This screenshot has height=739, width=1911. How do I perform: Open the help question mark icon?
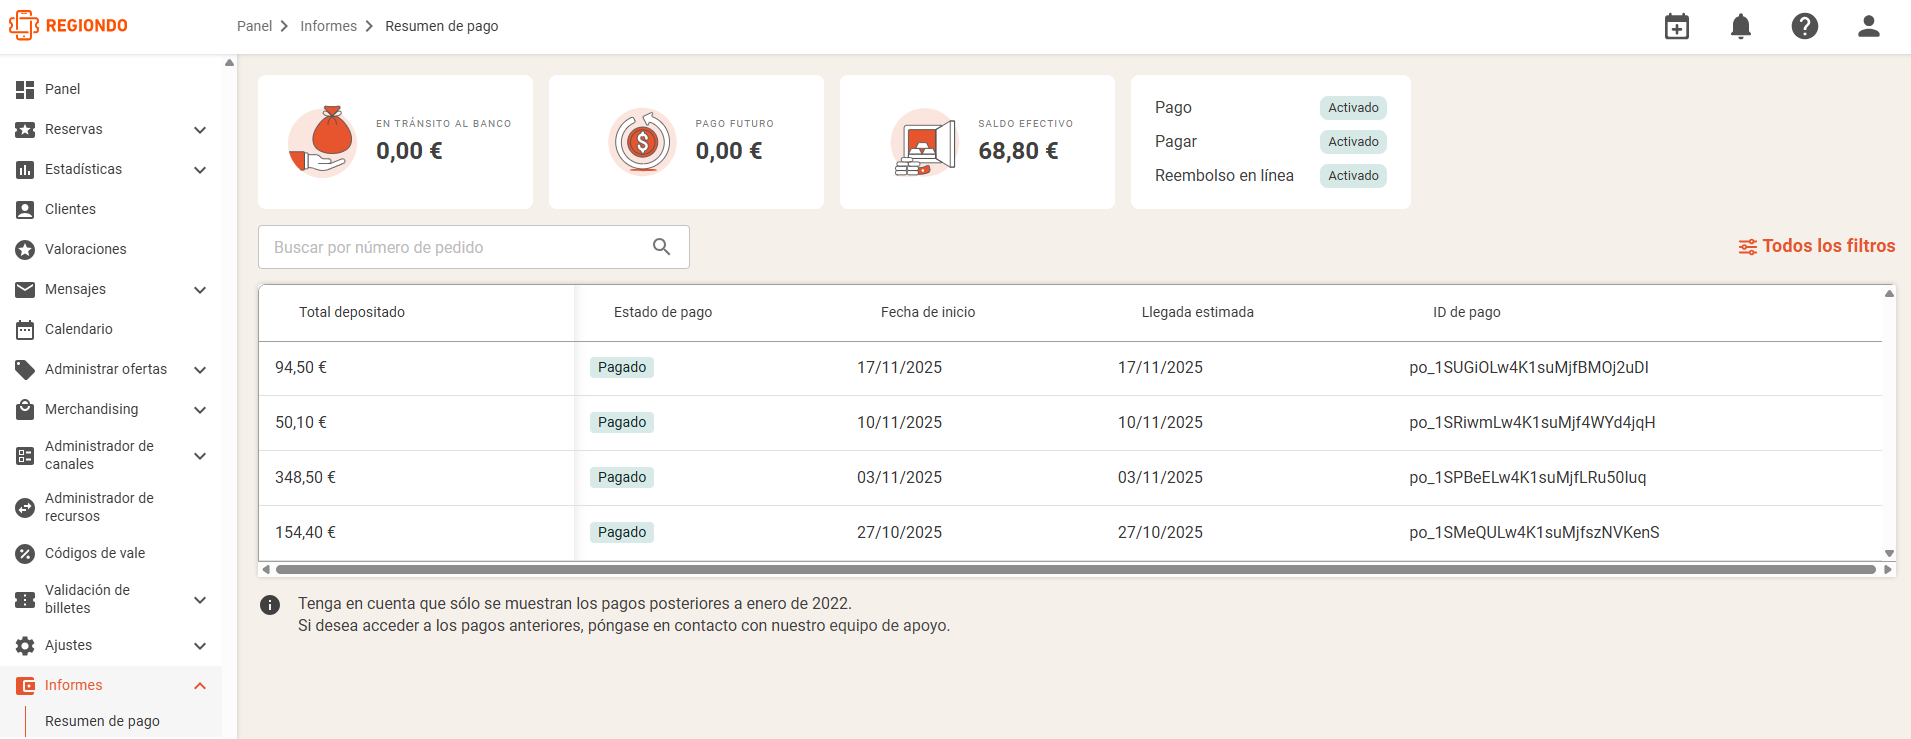(1805, 26)
